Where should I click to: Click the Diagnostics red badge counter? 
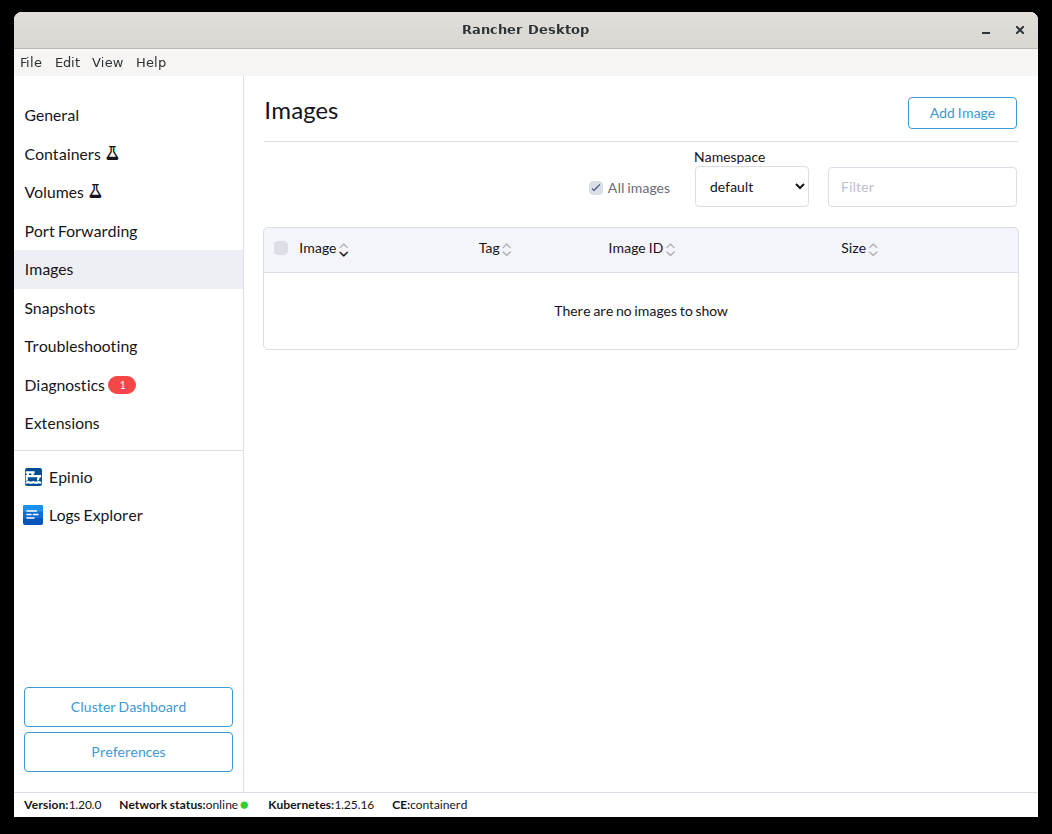point(122,385)
